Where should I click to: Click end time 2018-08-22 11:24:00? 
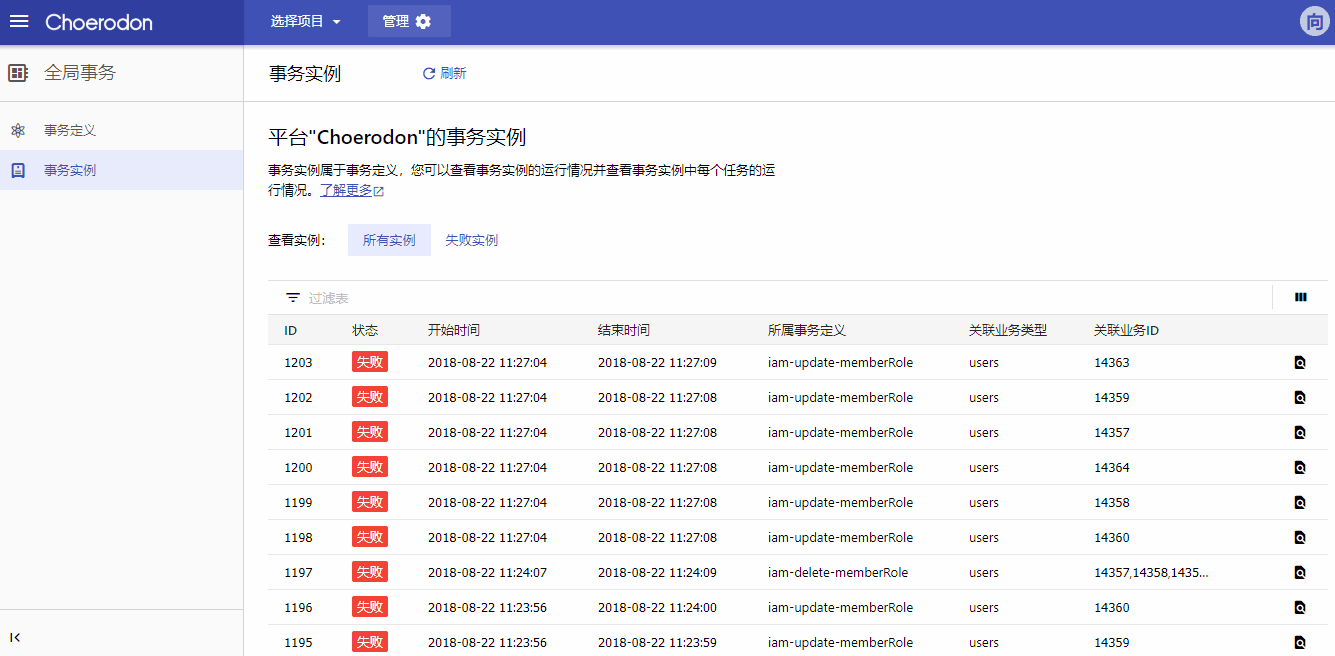pyautogui.click(x=657, y=607)
